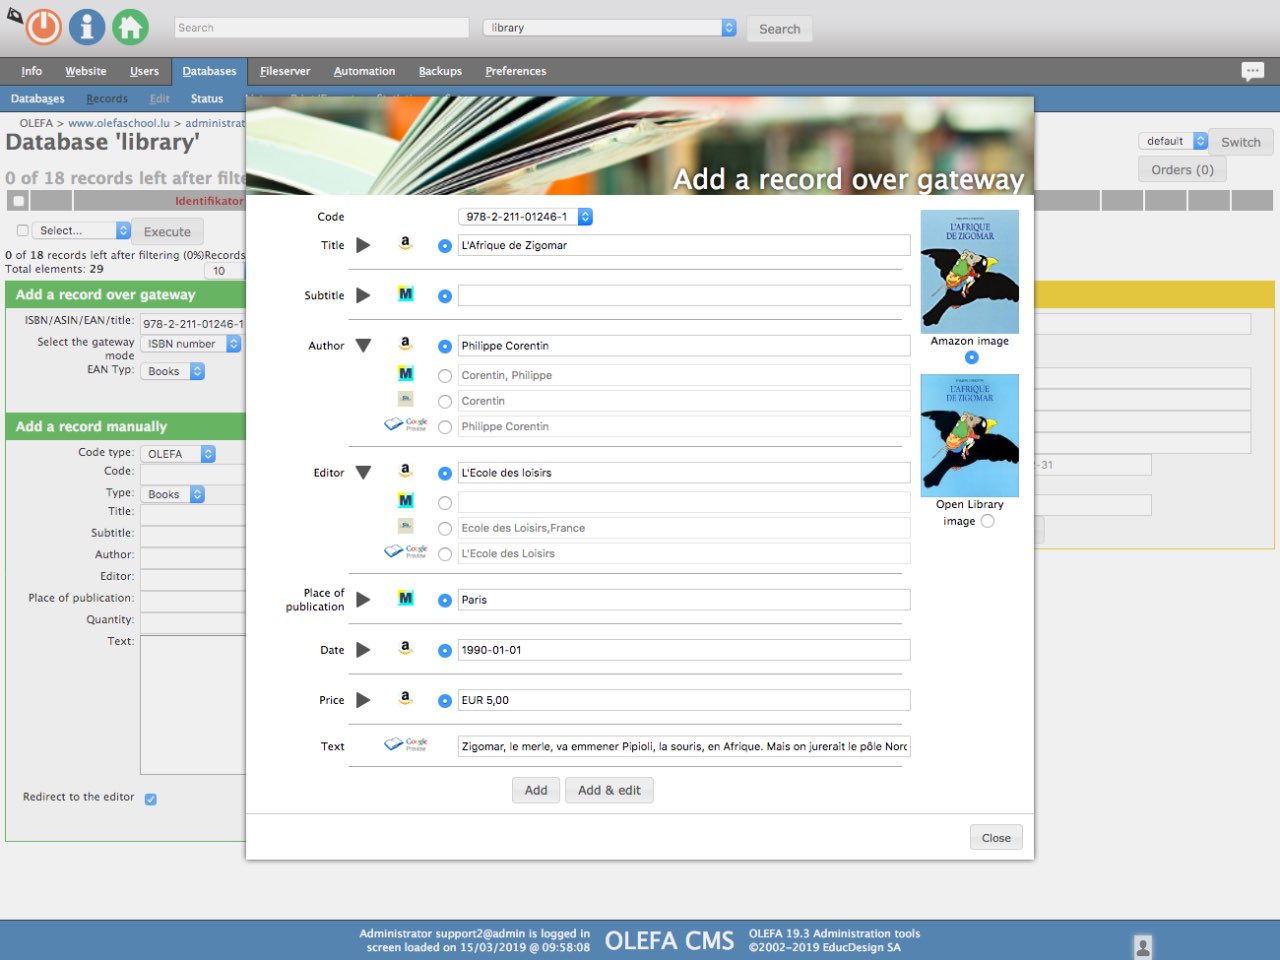
Task: Select the Title radio for L'Afrique de Zigomar
Action: pyautogui.click(x=445, y=246)
